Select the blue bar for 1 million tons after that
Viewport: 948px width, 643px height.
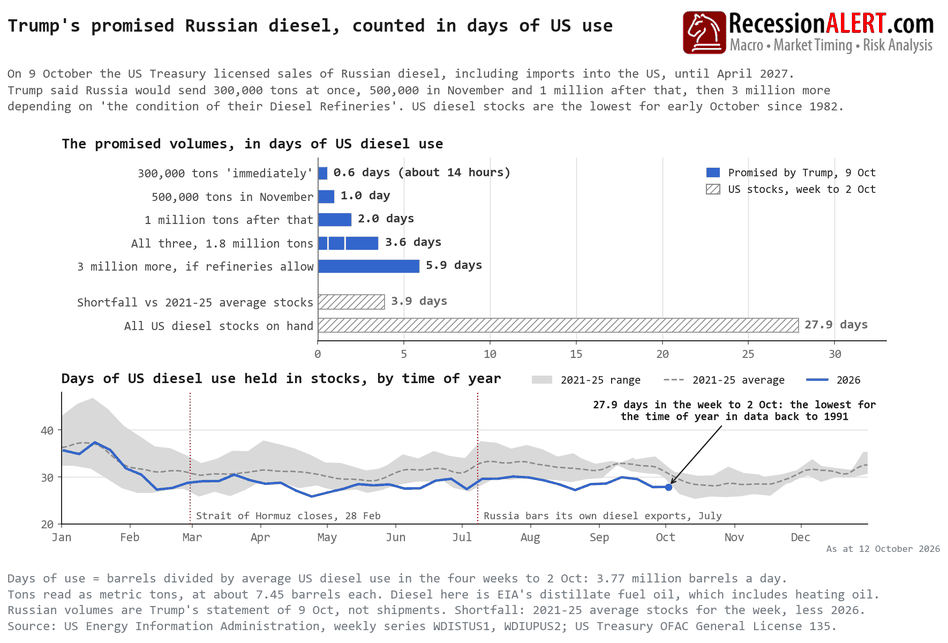[334, 219]
